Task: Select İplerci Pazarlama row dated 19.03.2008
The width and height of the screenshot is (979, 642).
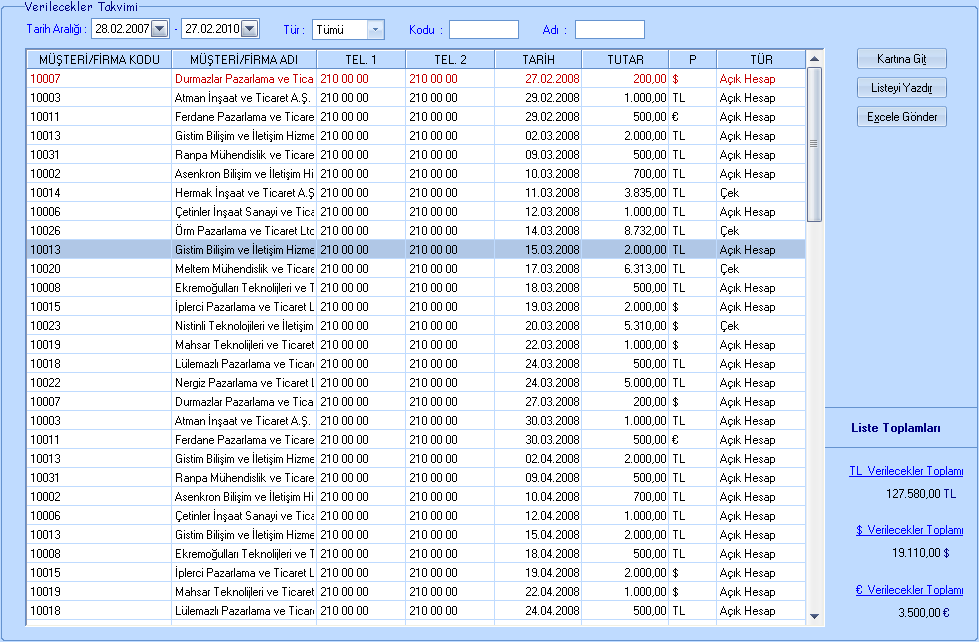Action: (x=416, y=307)
